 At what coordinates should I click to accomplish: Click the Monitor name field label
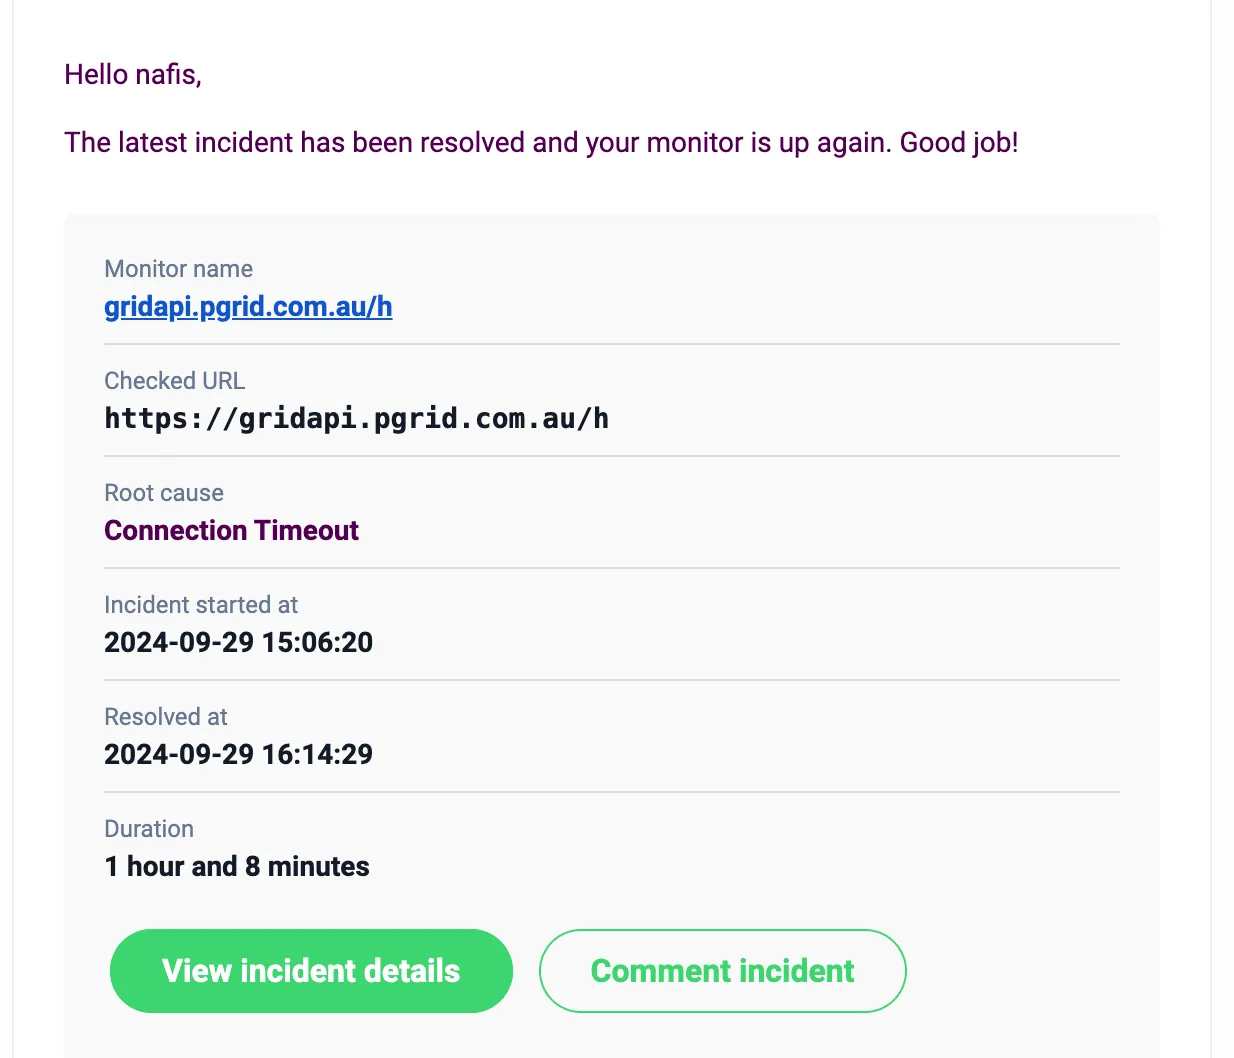[x=178, y=269]
